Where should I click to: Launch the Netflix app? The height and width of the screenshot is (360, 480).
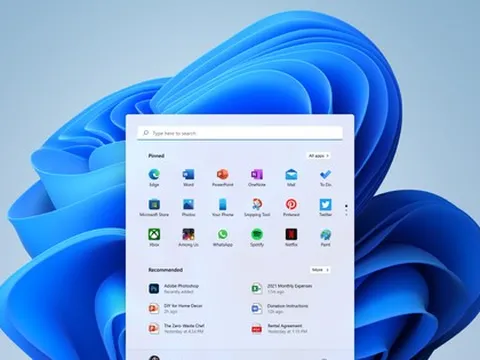[291, 238]
